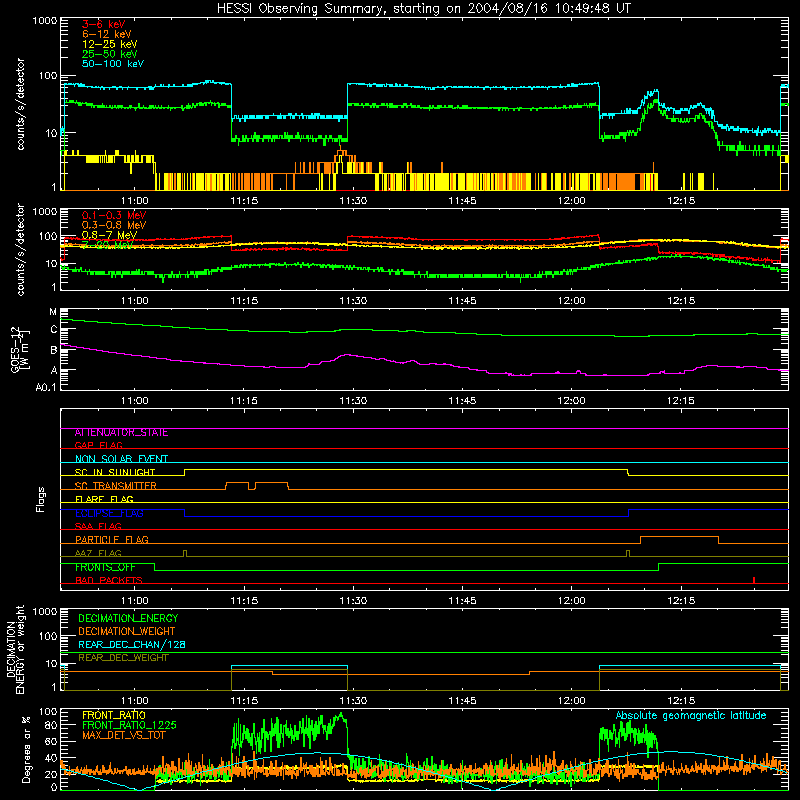
Task: Click the MAX_DET_VS_TOT legend label
Action: (x=123, y=735)
